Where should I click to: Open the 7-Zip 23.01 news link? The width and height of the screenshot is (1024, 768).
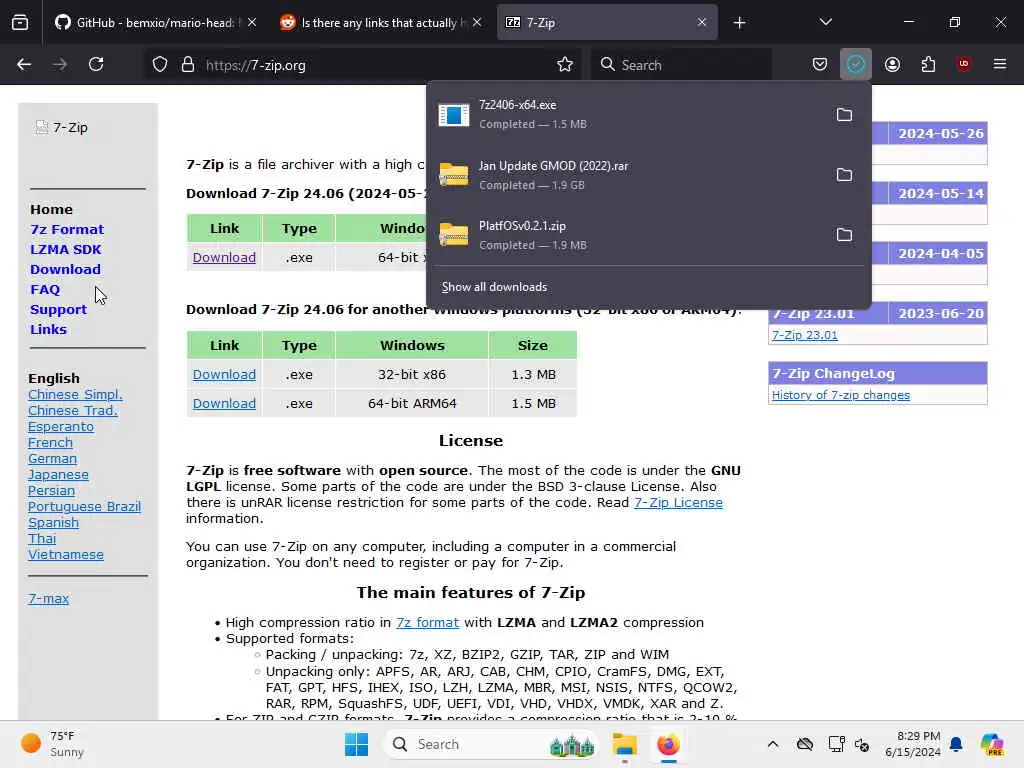(805, 335)
